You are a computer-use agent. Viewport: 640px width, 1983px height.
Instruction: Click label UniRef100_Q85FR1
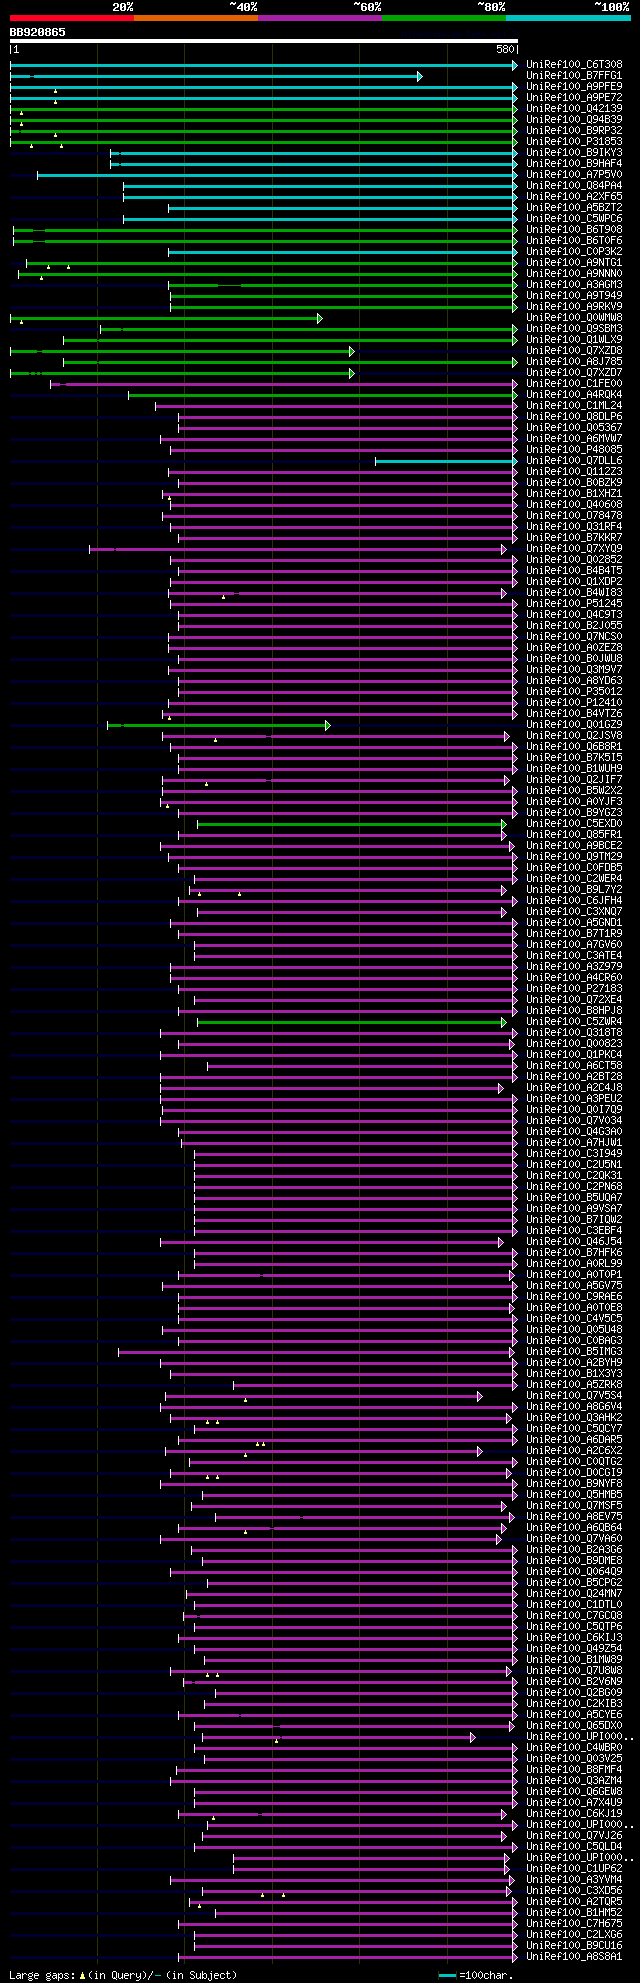pos(574,835)
